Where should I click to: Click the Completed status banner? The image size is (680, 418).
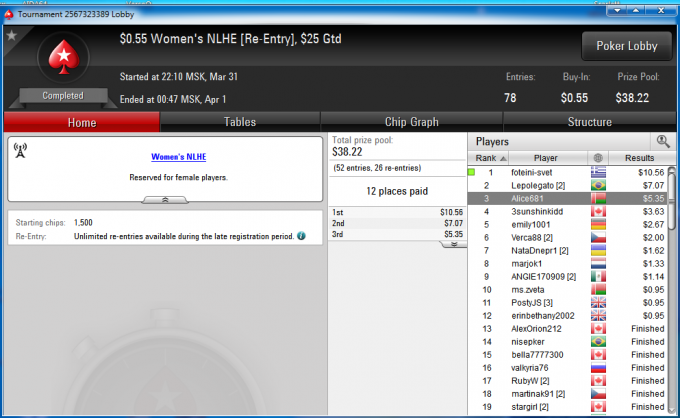63,96
